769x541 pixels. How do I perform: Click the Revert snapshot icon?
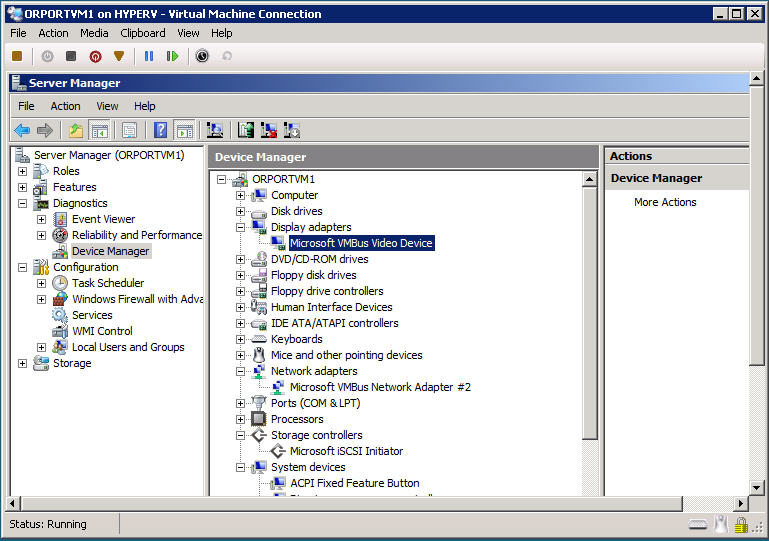point(227,56)
